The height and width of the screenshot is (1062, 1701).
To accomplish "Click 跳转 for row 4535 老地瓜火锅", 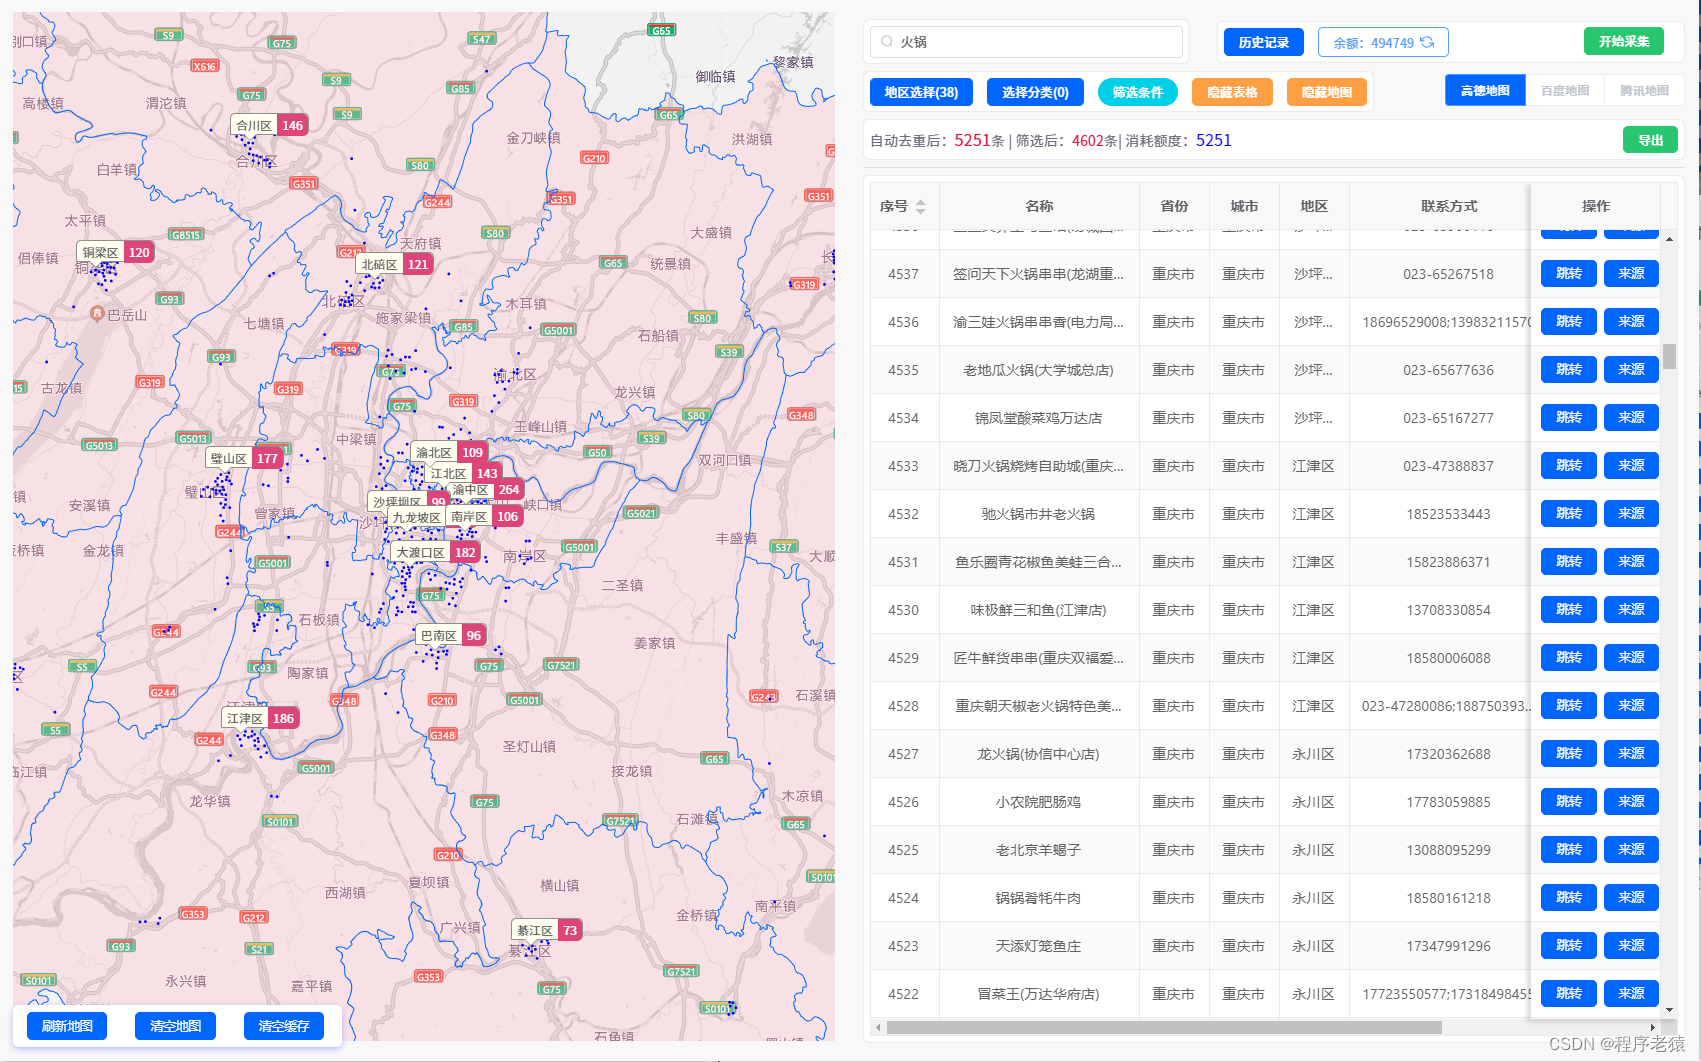I will pos(1569,369).
